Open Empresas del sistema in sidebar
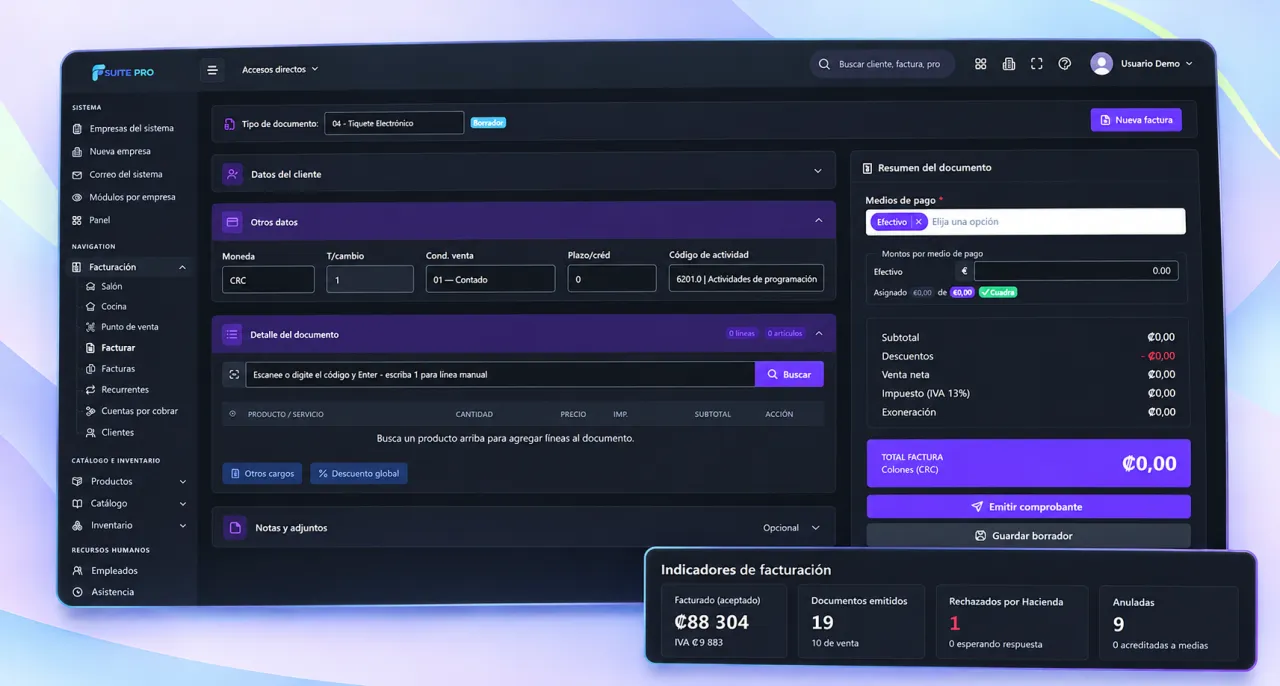Screen dimensions: 1280x686 click(x=124, y=128)
